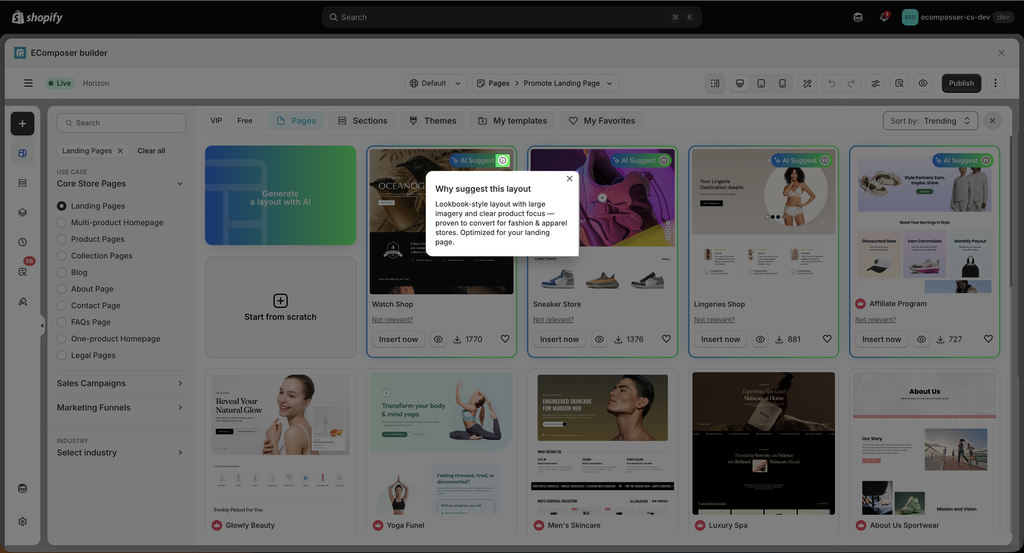Redo the last action
This screenshot has height=553, width=1024.
tap(851, 83)
